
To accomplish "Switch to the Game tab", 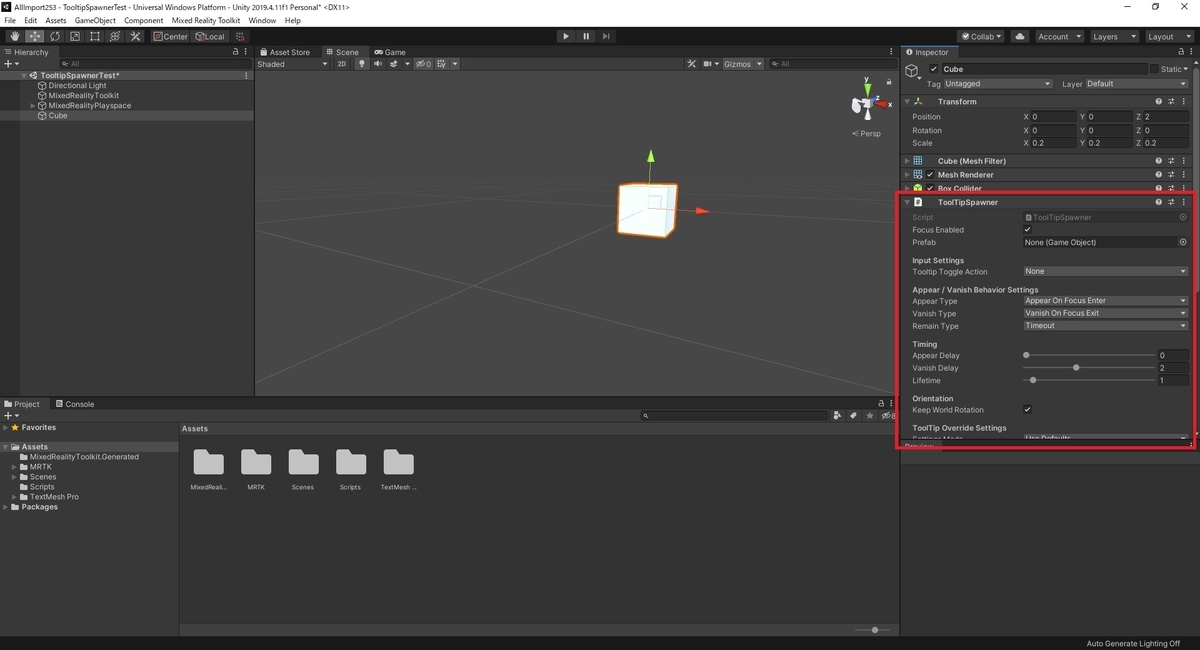I will click(390, 52).
